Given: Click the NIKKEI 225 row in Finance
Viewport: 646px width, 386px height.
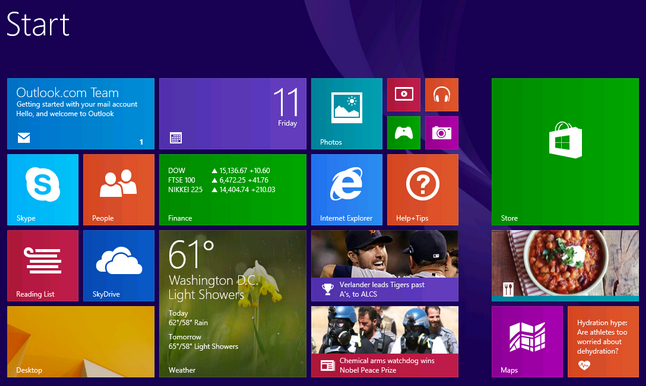Looking at the screenshot, I should pyautogui.click(x=222, y=190).
